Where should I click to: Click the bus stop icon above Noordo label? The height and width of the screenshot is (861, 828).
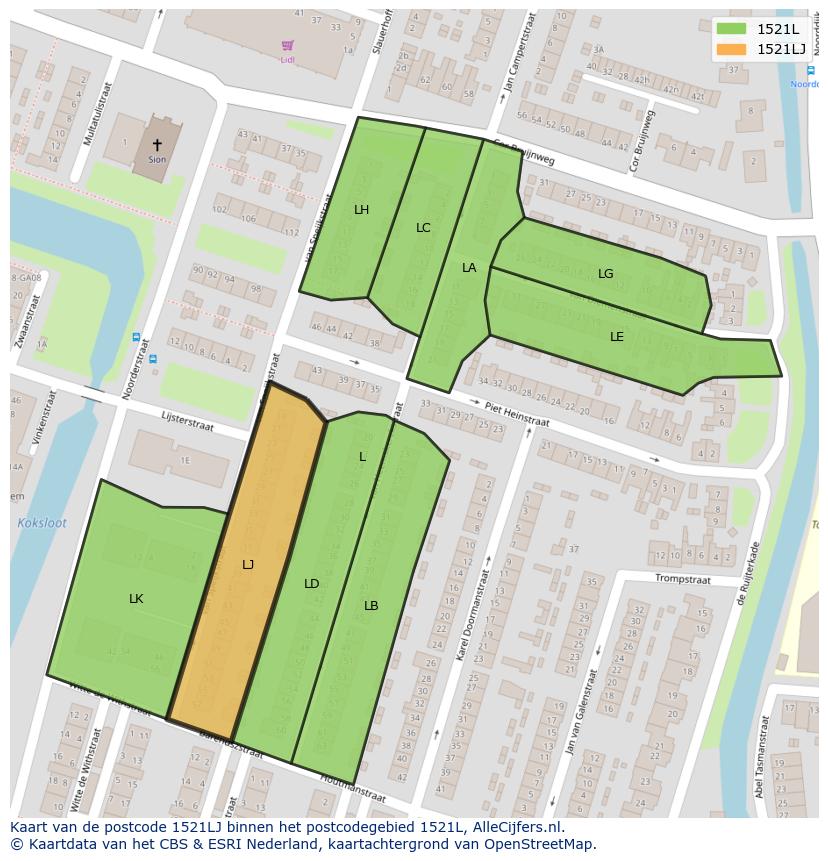click(x=809, y=70)
